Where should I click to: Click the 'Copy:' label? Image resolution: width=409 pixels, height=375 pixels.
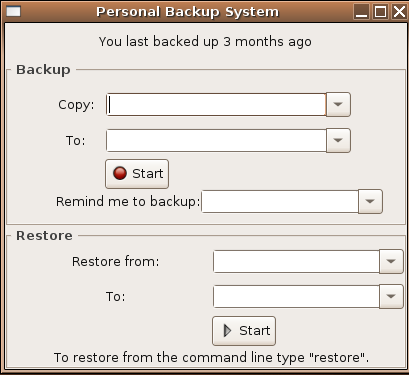pyautogui.click(x=76, y=105)
